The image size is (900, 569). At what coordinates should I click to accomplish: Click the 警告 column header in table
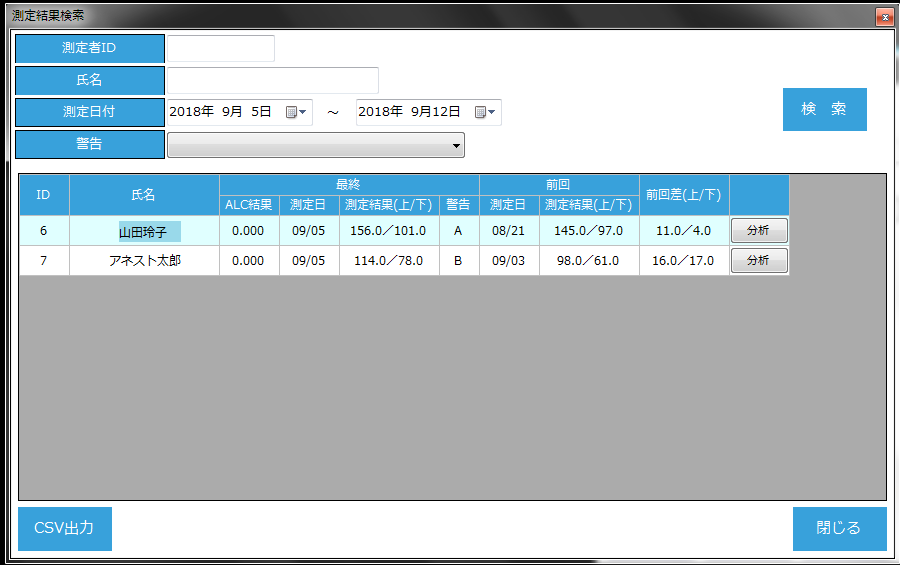[459, 205]
